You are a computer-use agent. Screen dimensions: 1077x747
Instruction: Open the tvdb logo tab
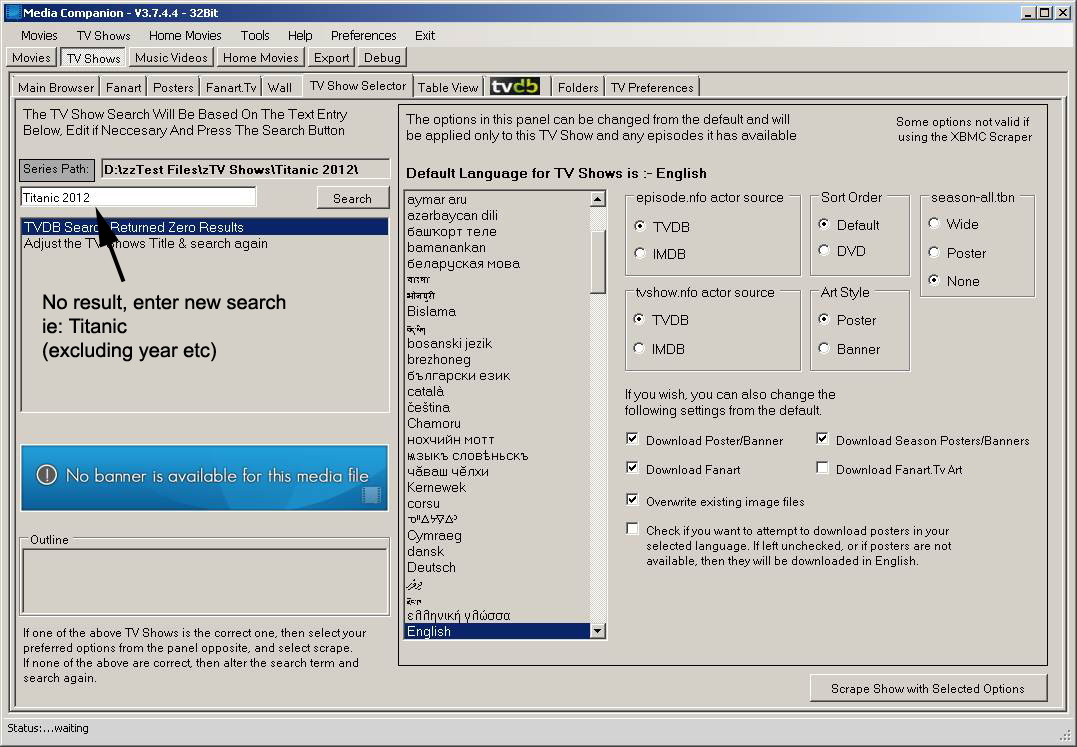pos(515,87)
